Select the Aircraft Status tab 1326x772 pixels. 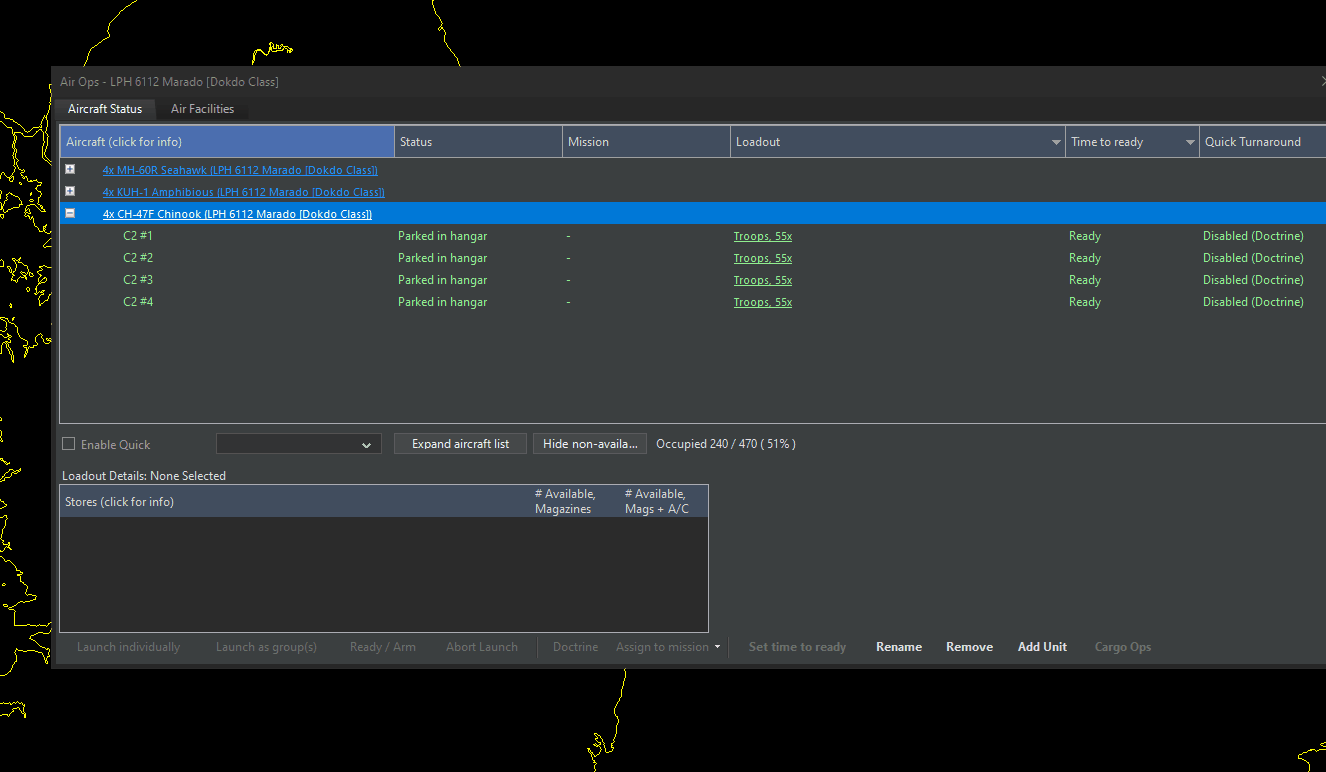tap(105, 109)
